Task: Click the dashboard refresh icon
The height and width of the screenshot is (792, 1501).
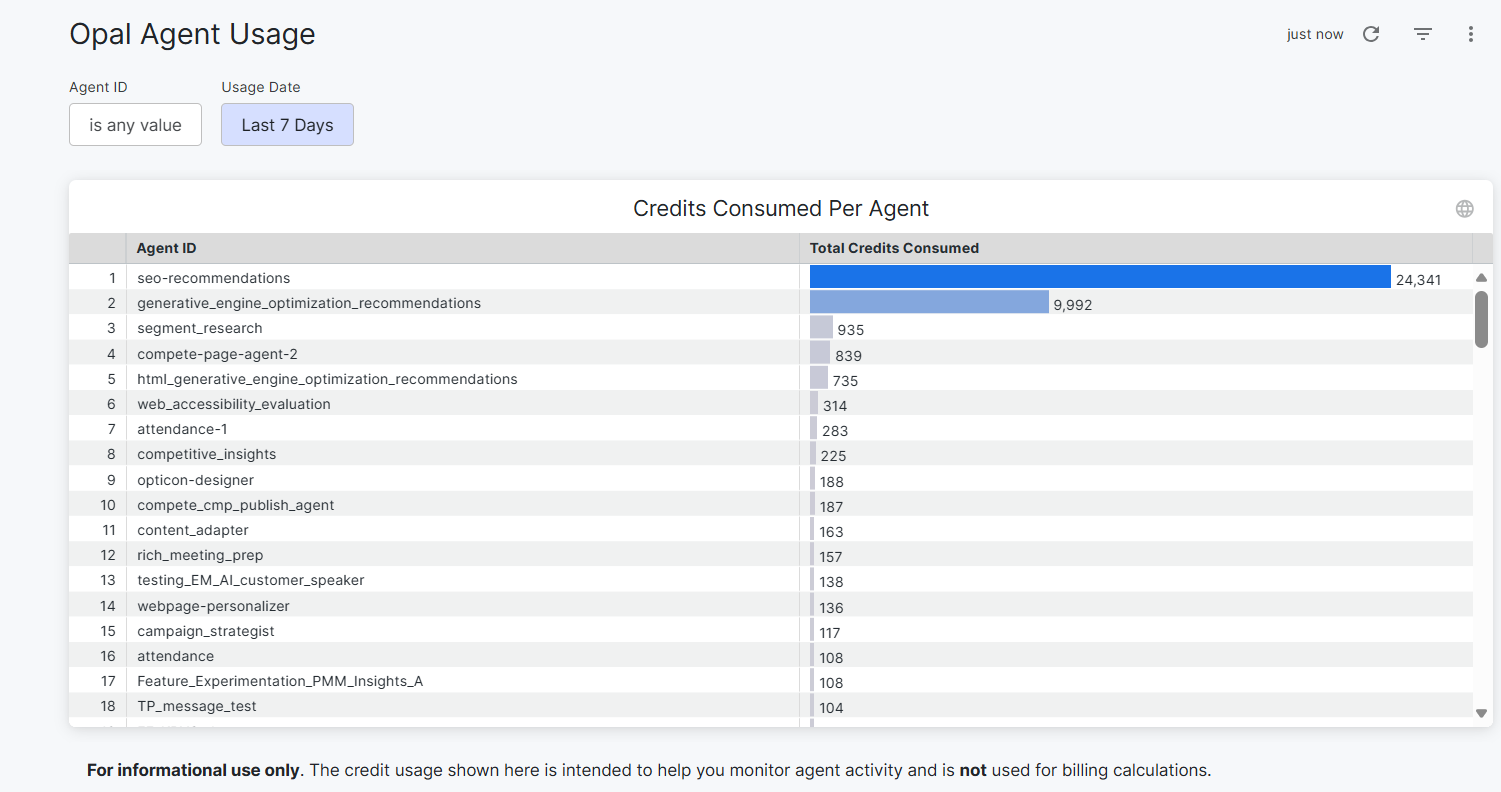Action: tap(1371, 34)
